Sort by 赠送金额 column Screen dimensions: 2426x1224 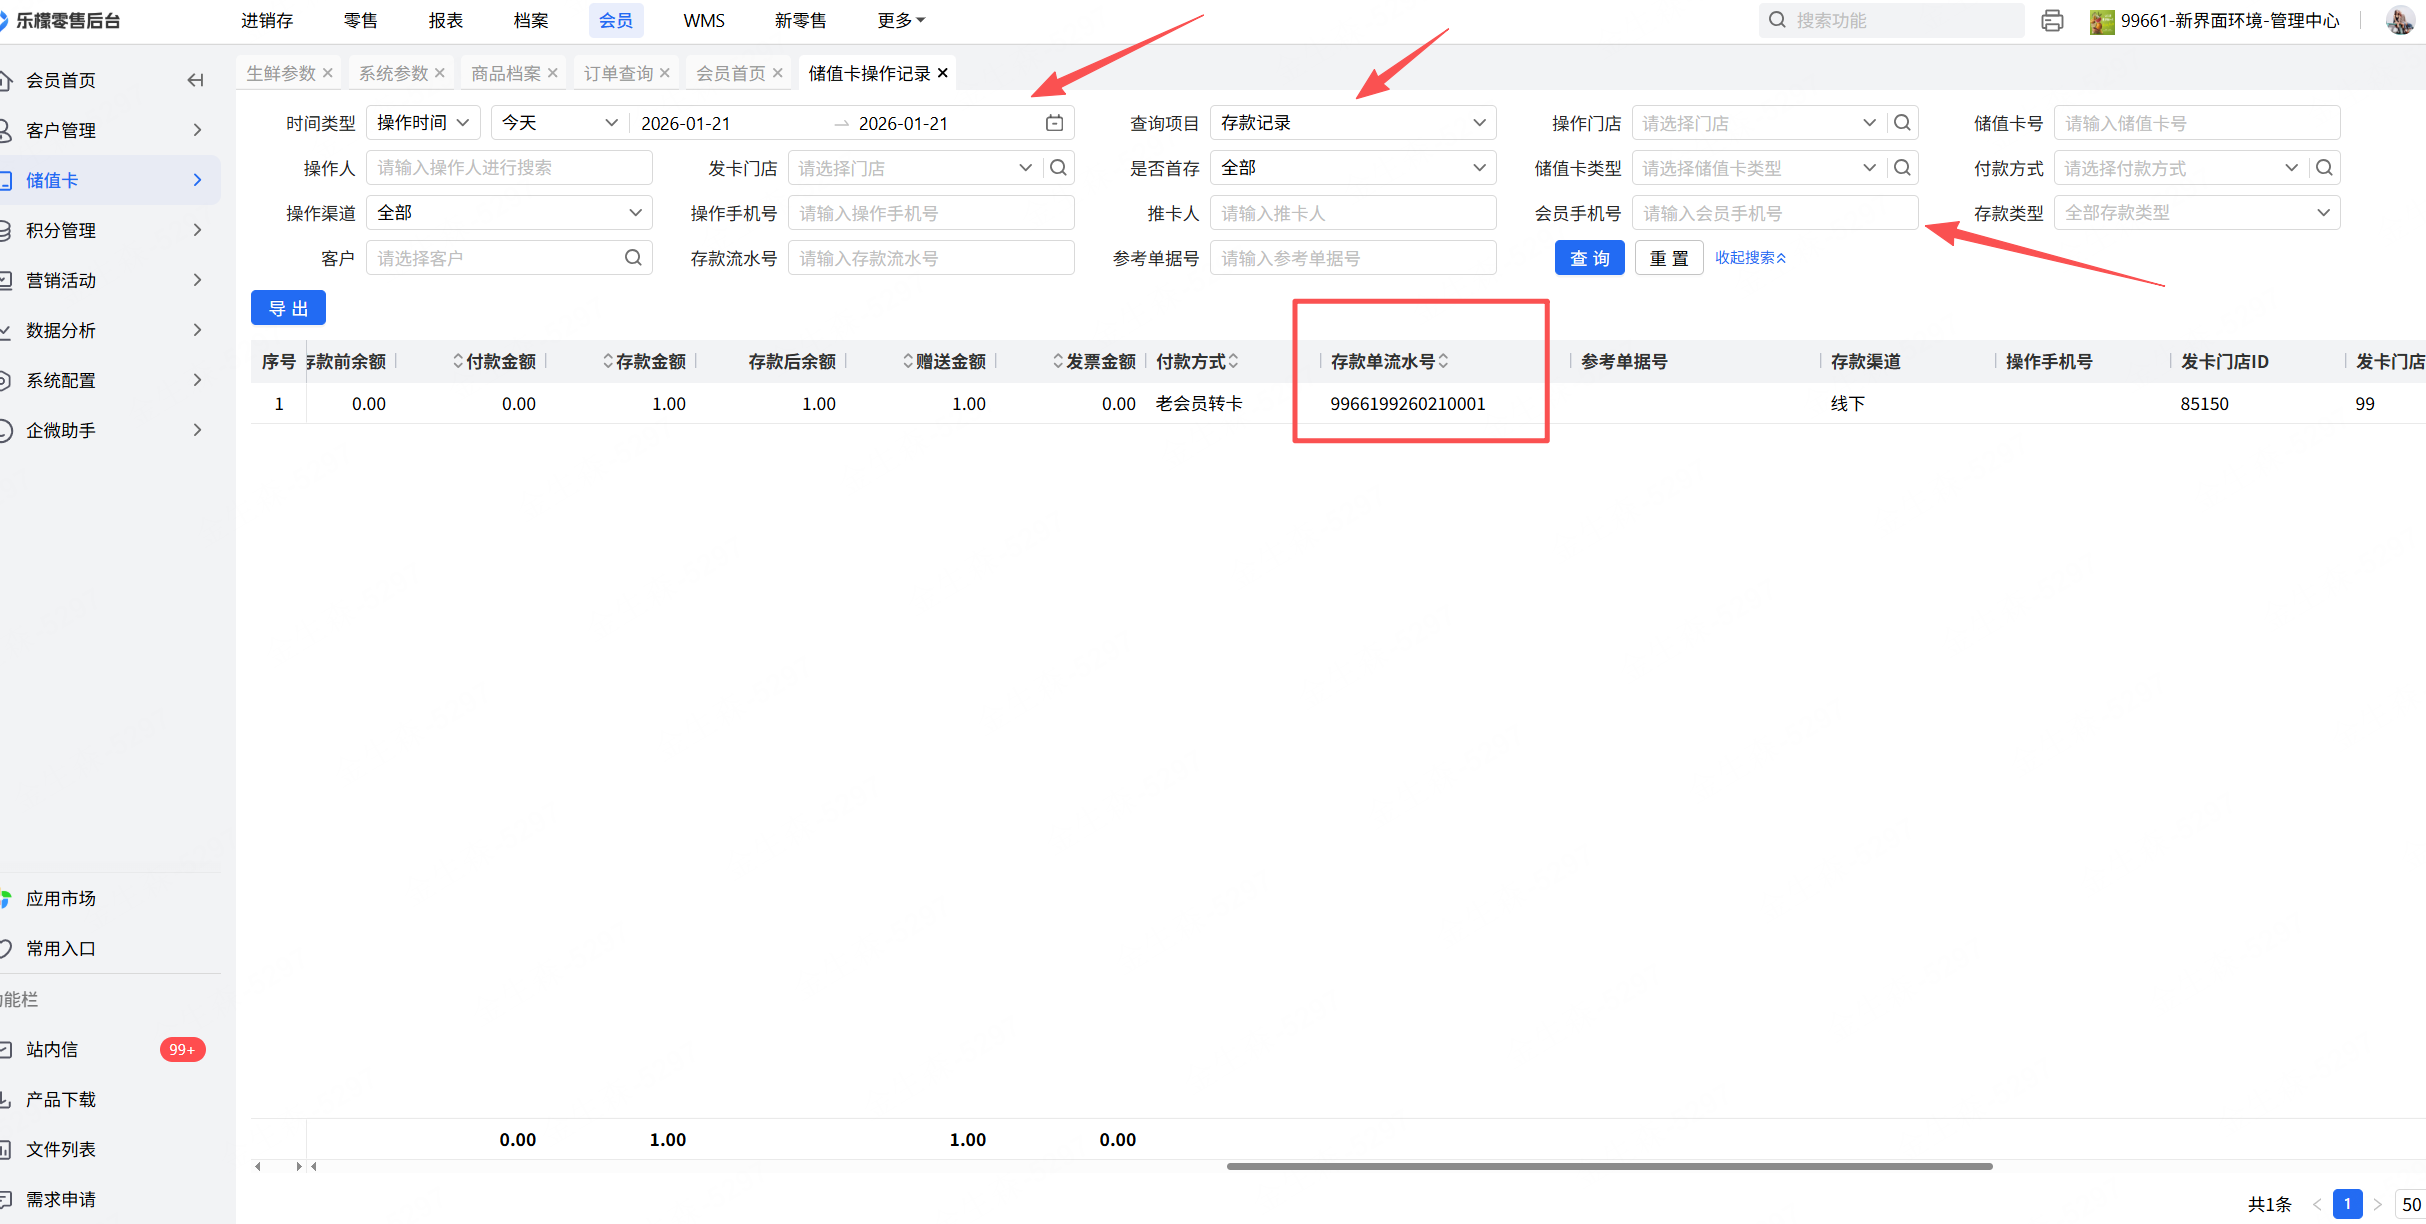click(x=908, y=361)
